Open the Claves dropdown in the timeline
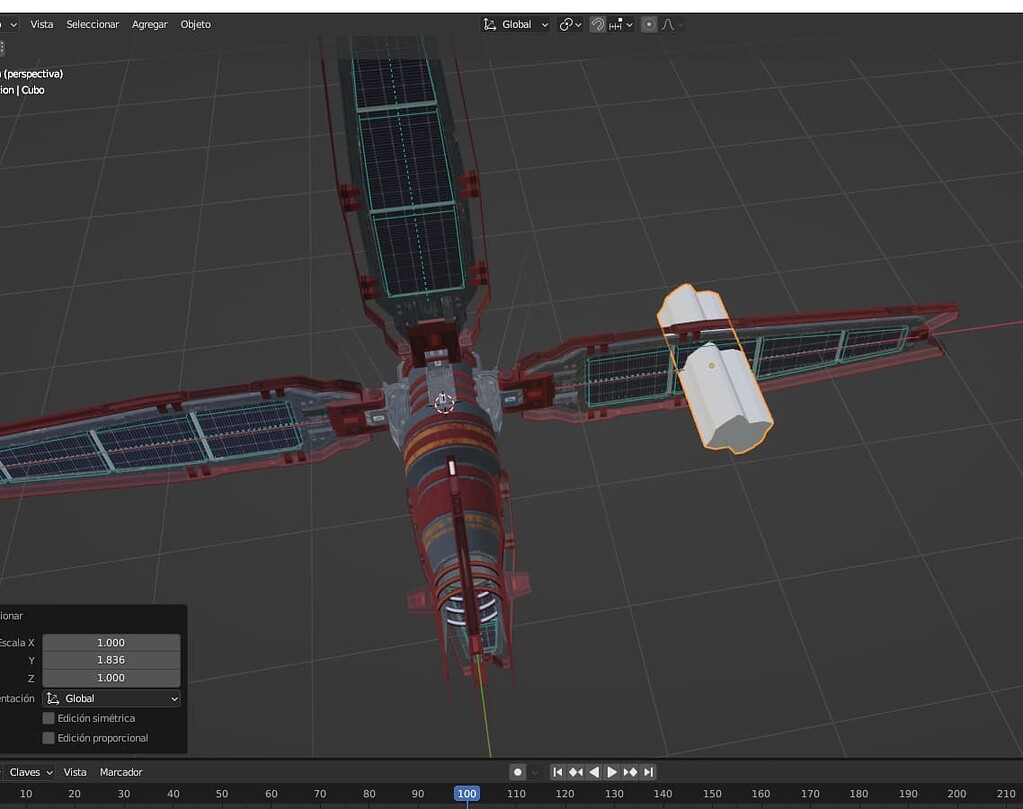Viewport: 1023px width, 809px height. (x=24, y=771)
